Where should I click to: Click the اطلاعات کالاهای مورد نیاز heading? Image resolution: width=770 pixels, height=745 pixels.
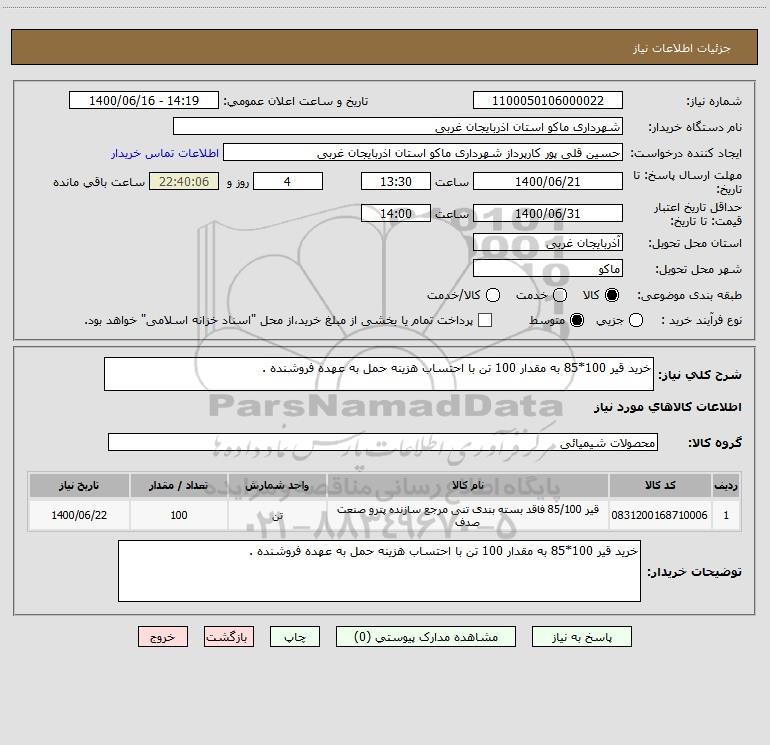click(x=667, y=407)
